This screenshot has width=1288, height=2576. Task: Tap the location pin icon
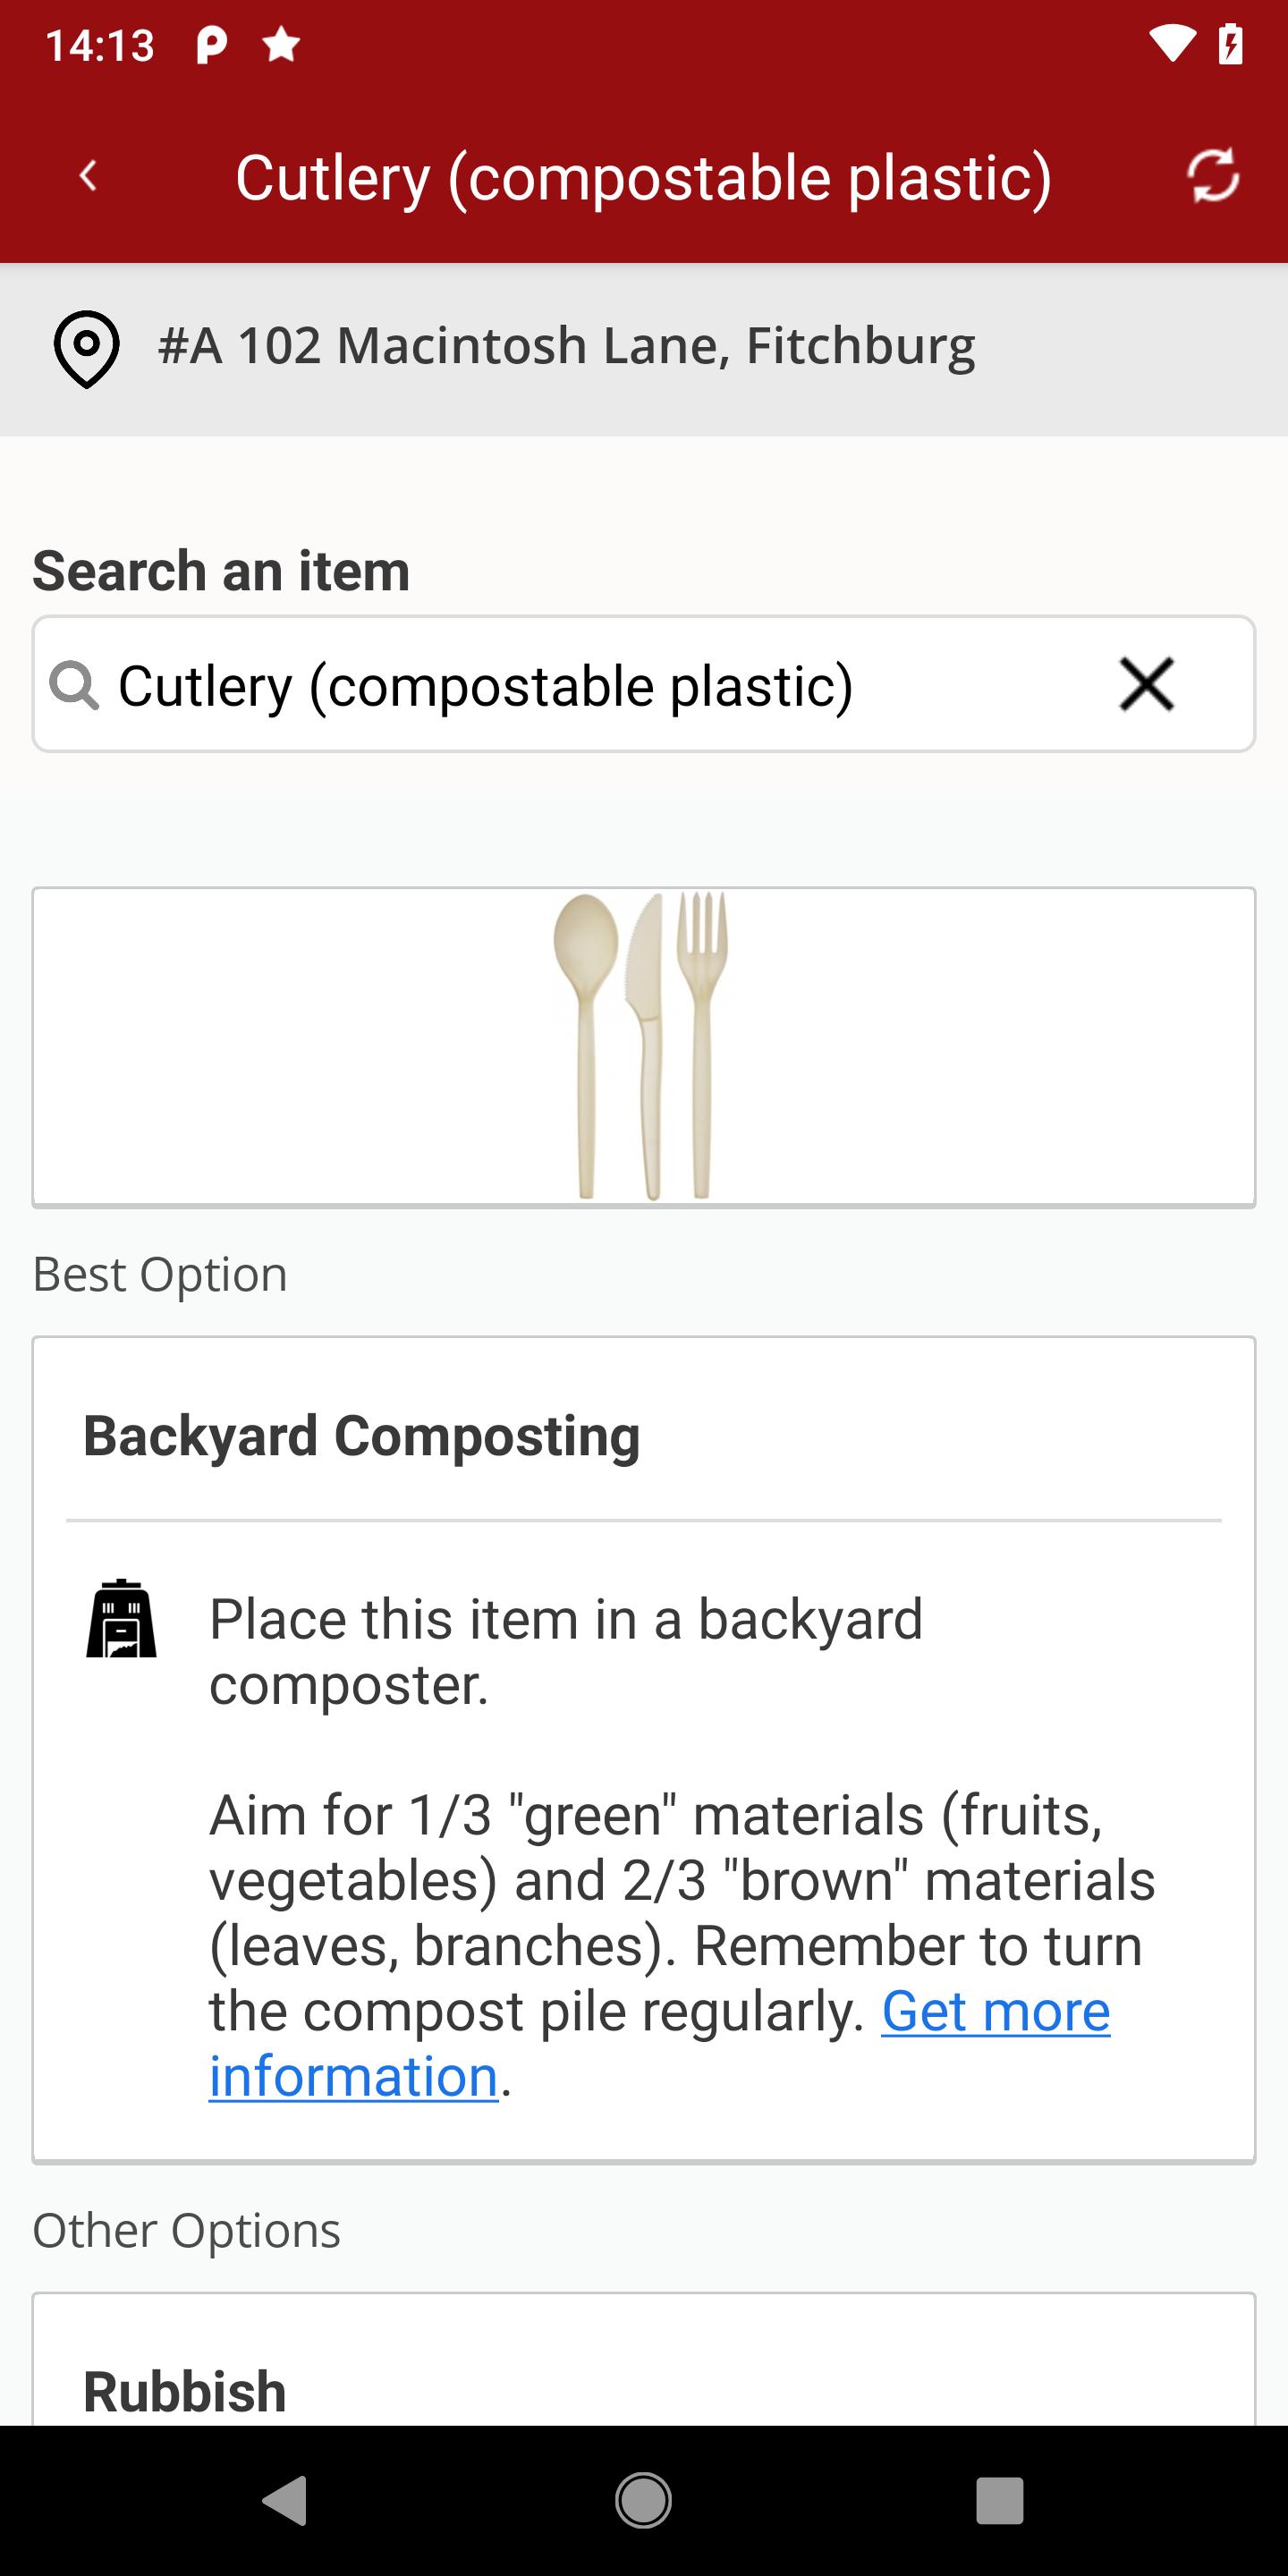86,348
